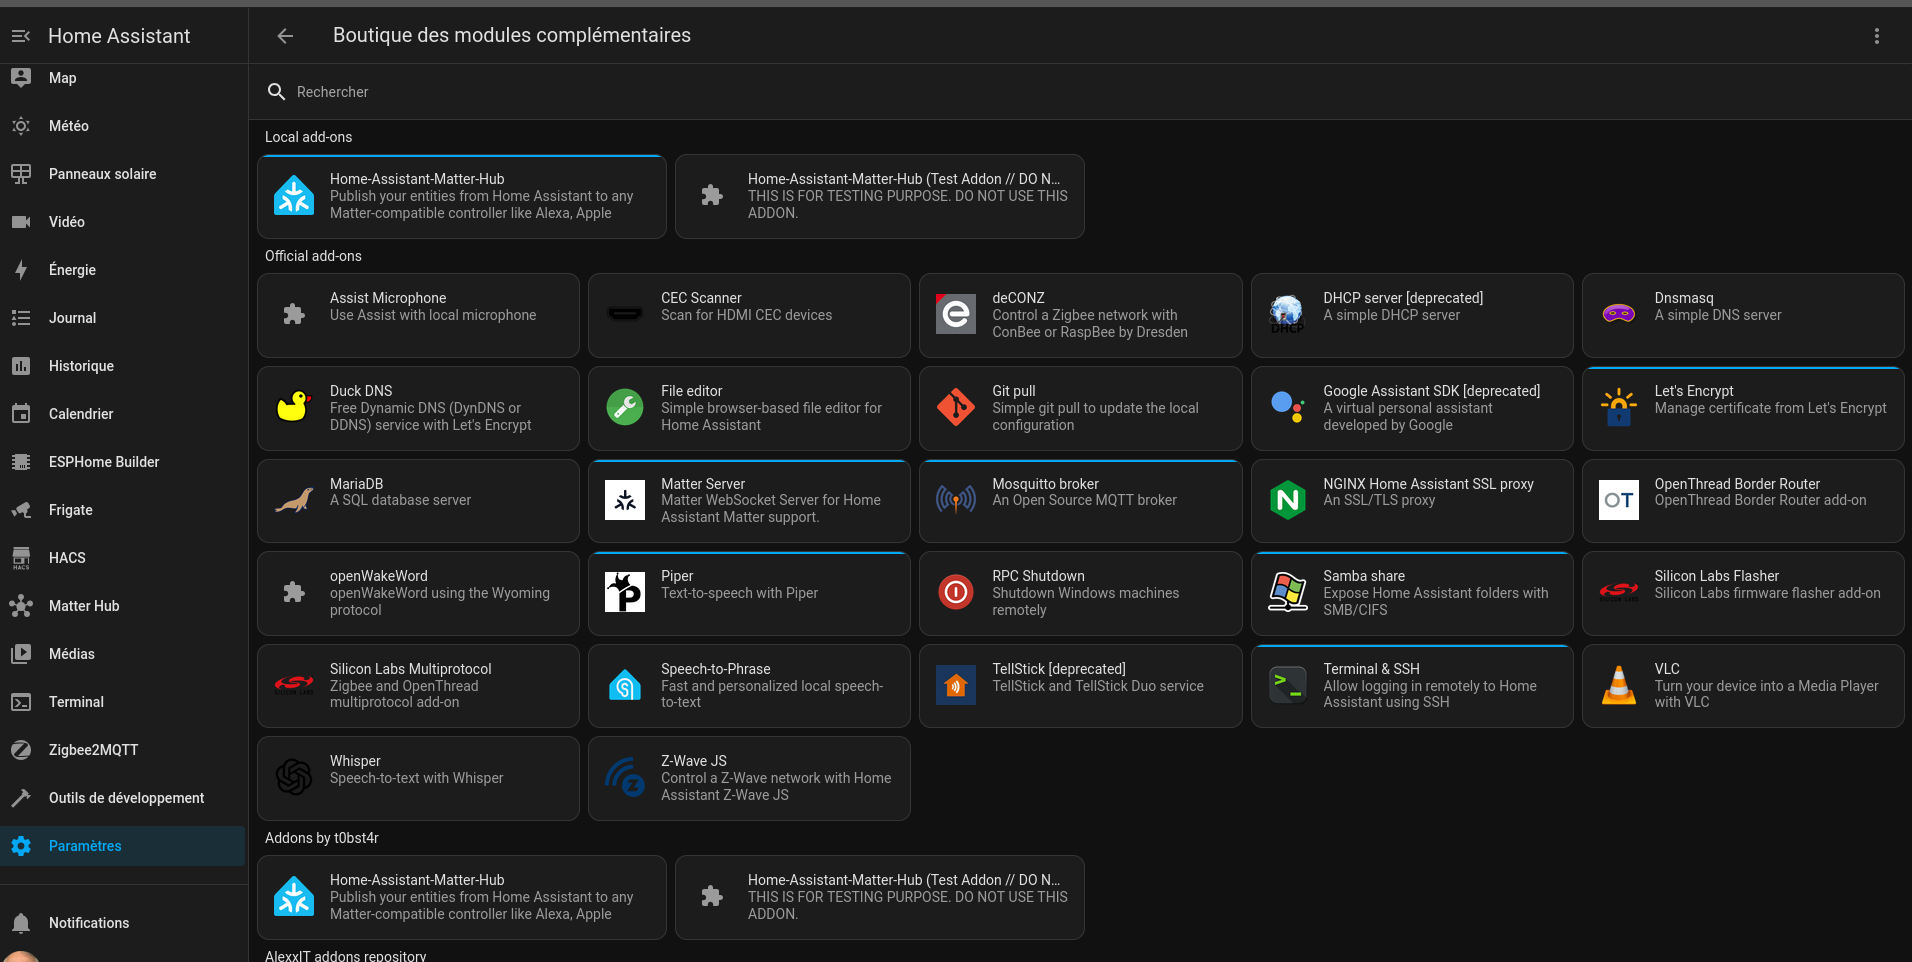Viewport: 1912px width, 962px height.
Task: Click the Paramètres gear icon
Action: 21,846
